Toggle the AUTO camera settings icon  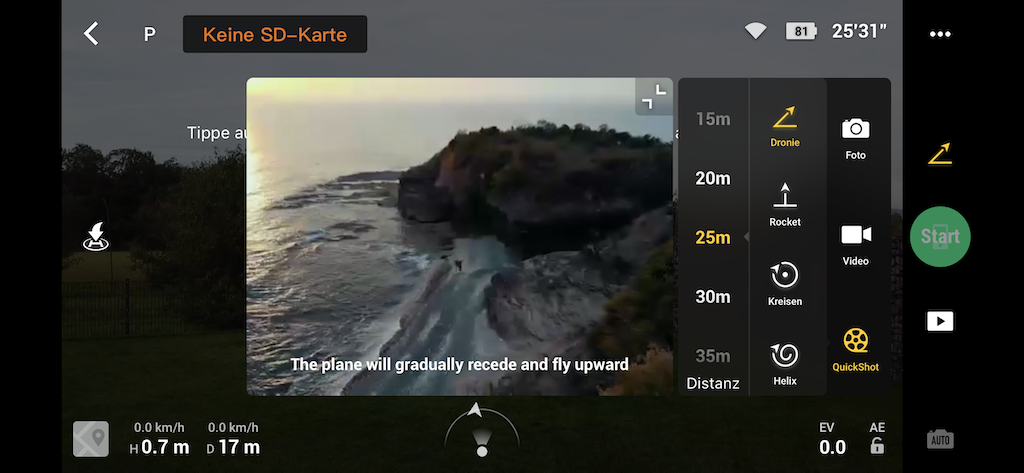click(940, 439)
